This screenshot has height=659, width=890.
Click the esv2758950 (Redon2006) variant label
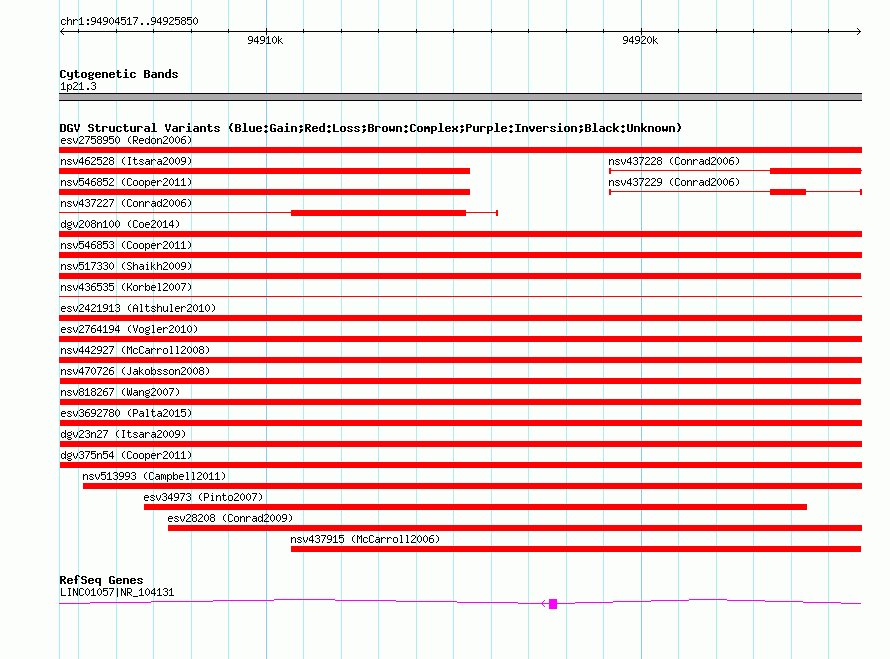click(126, 140)
